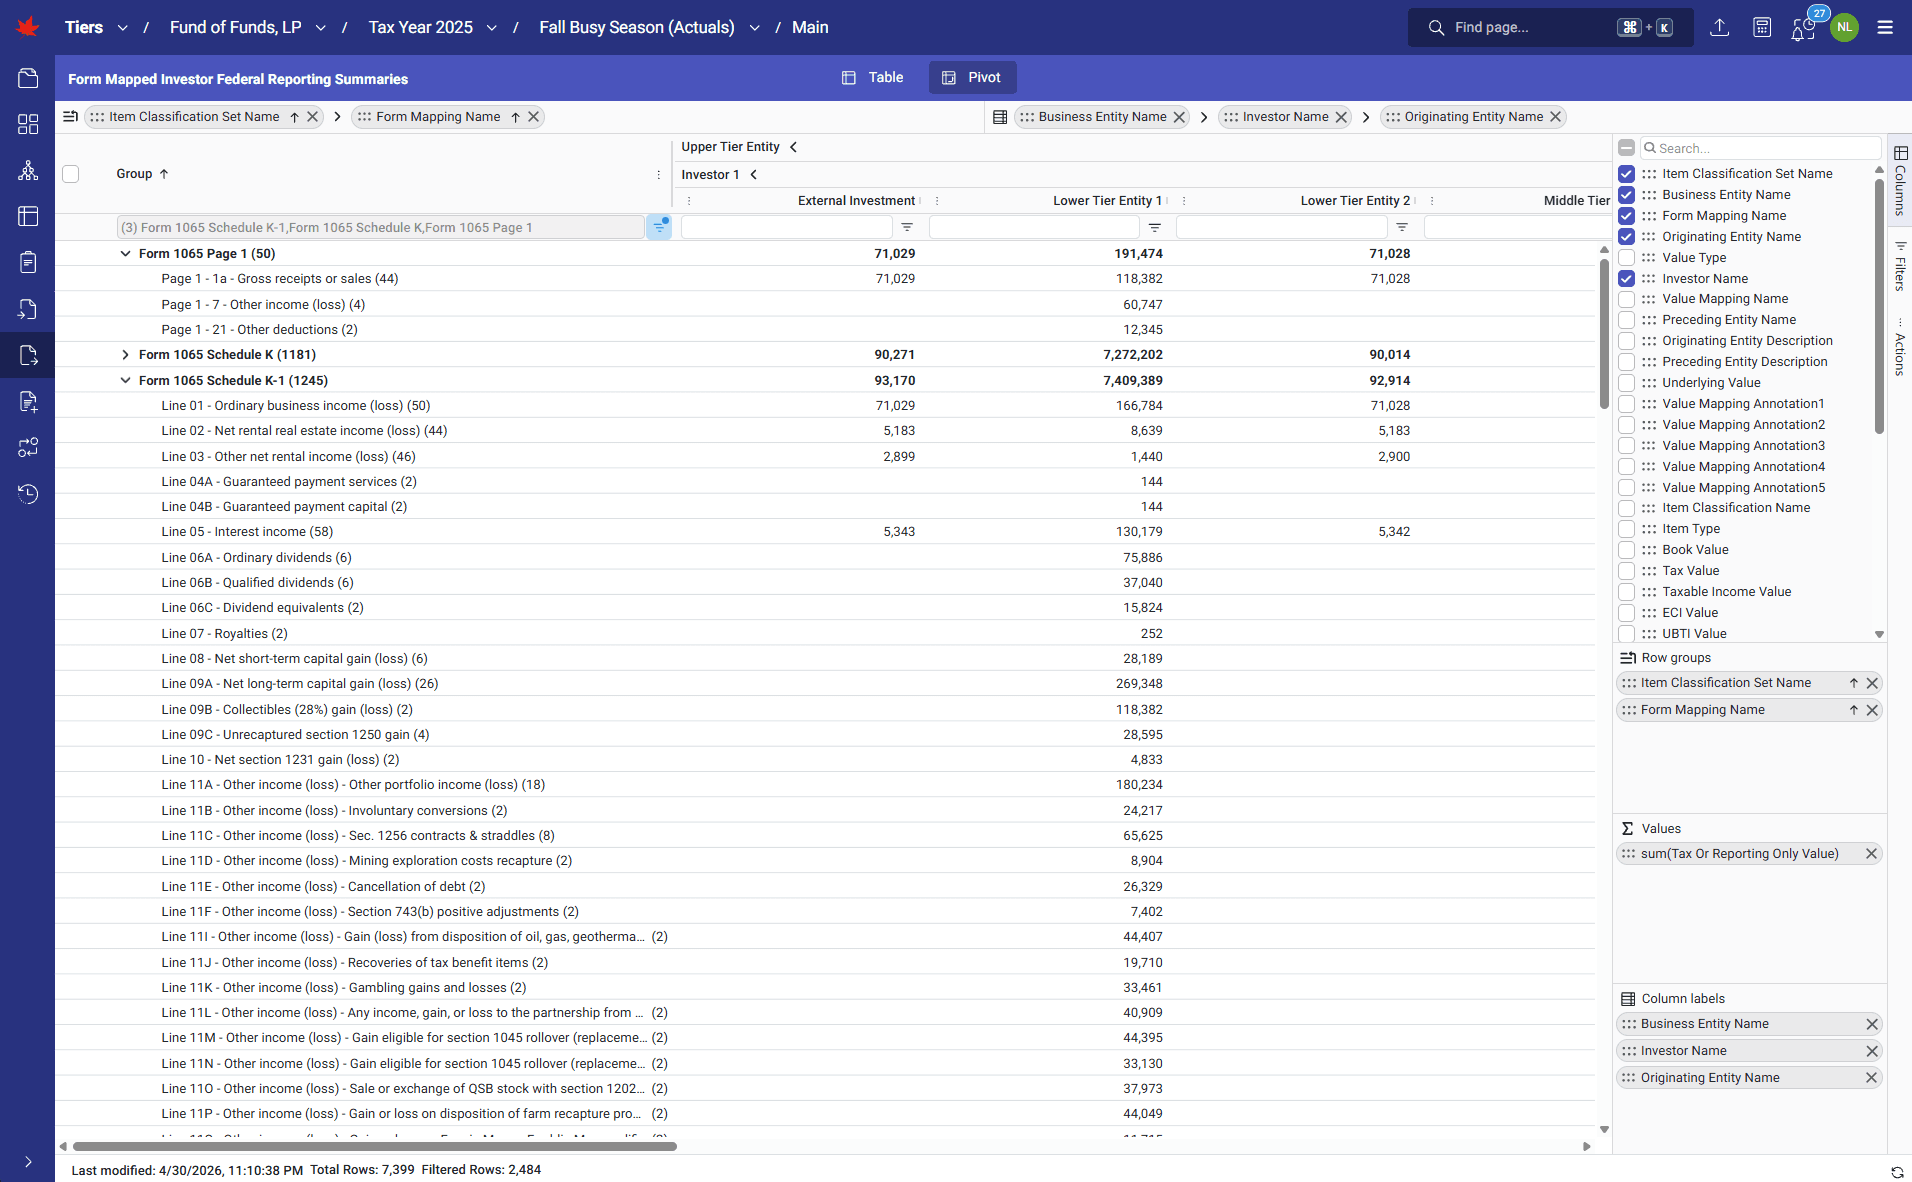This screenshot has height=1182, width=1912.
Task: Remove Originating Entity Name chip in top bar
Action: 1556,117
